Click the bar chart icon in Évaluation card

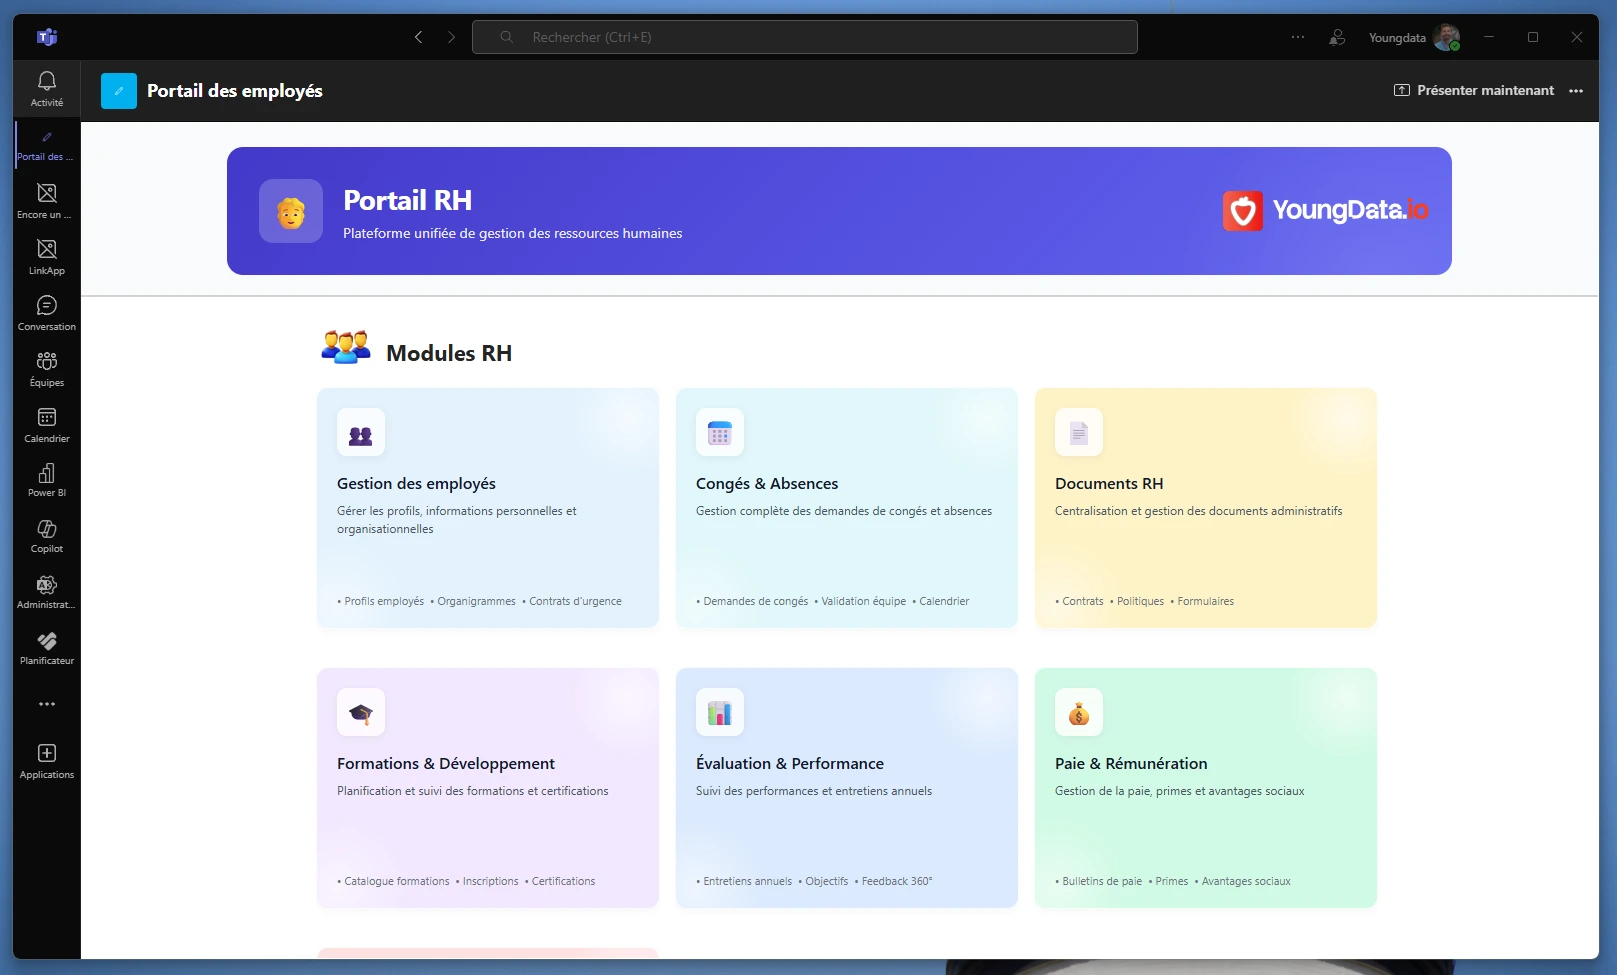click(720, 712)
